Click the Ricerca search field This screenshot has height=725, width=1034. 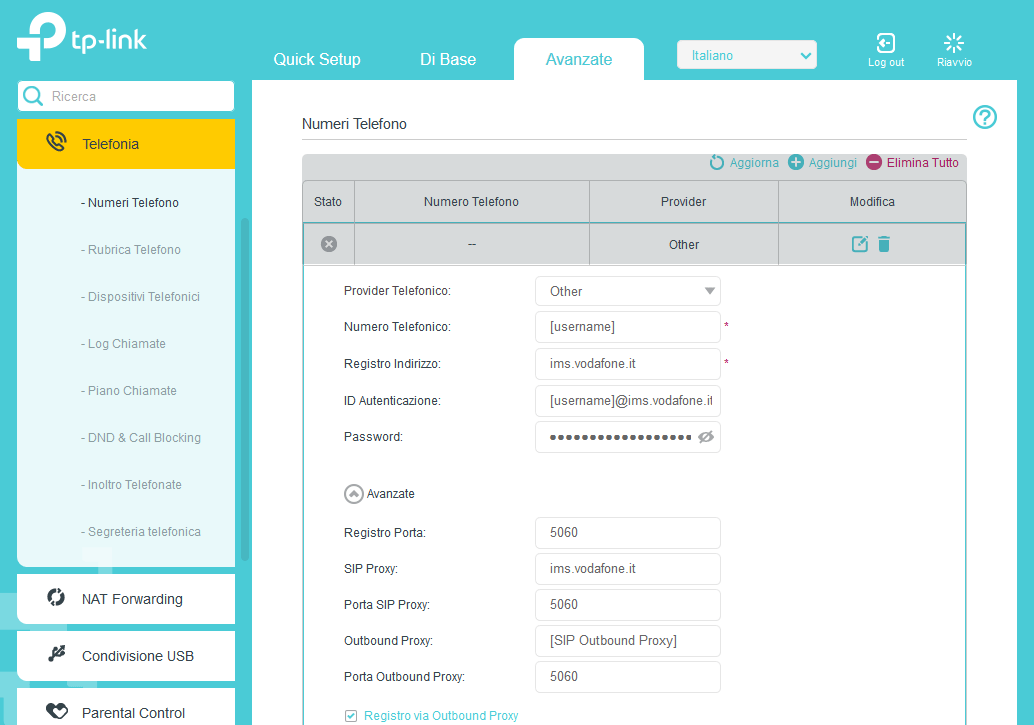click(x=126, y=96)
